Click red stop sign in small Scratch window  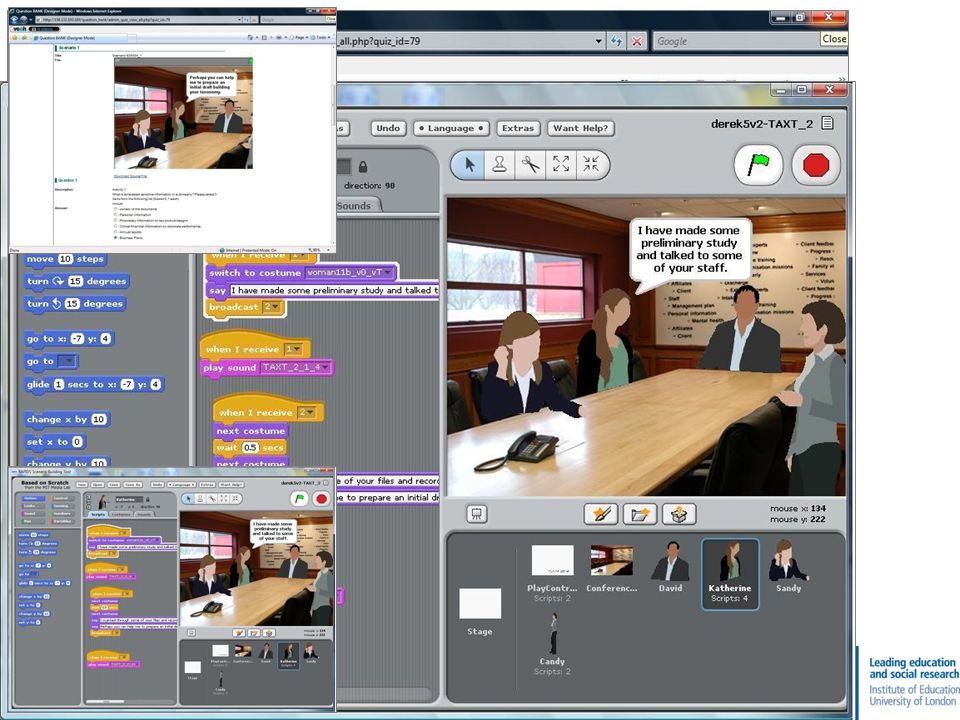click(x=321, y=498)
